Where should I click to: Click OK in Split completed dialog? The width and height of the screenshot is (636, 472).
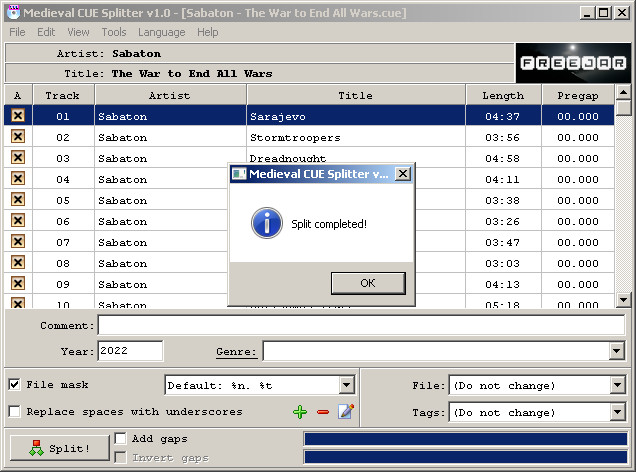(x=368, y=283)
